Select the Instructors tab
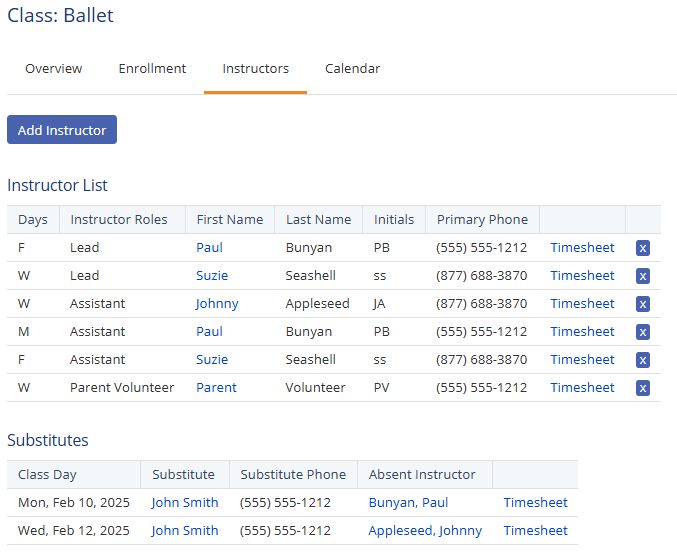Viewport: 677px width, 556px height. tap(255, 69)
